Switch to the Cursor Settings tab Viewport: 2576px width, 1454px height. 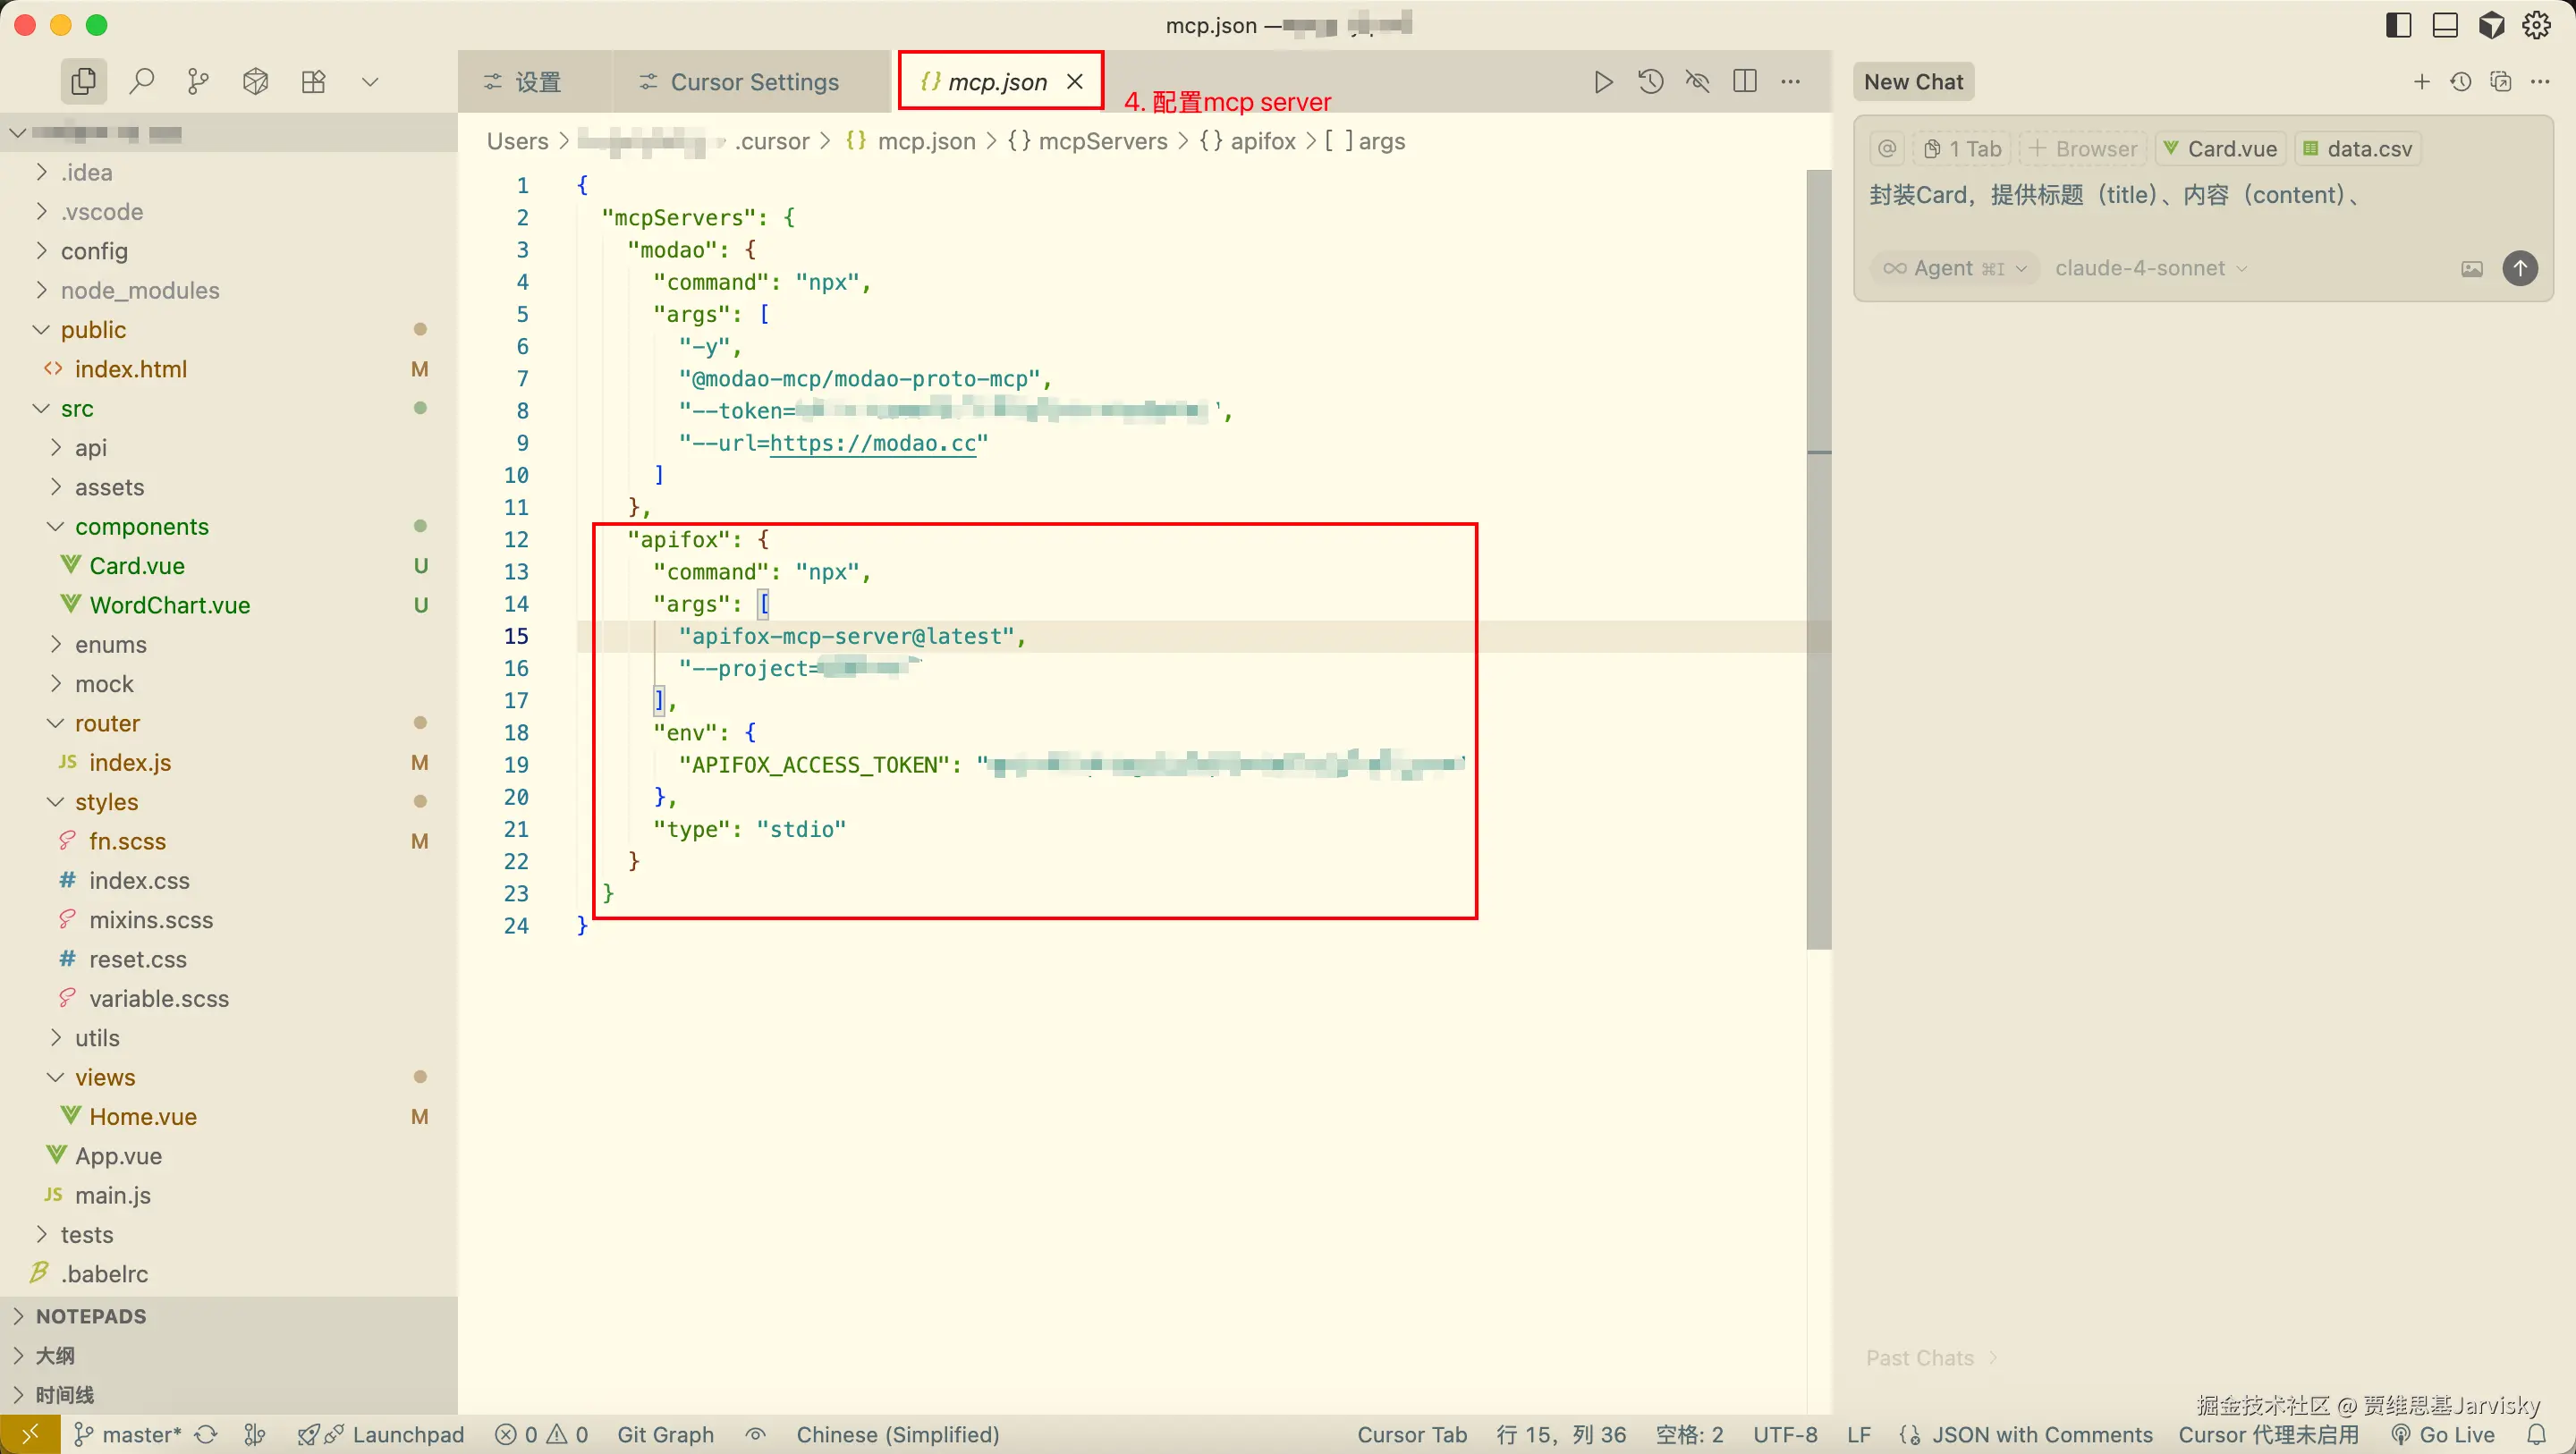pos(740,82)
